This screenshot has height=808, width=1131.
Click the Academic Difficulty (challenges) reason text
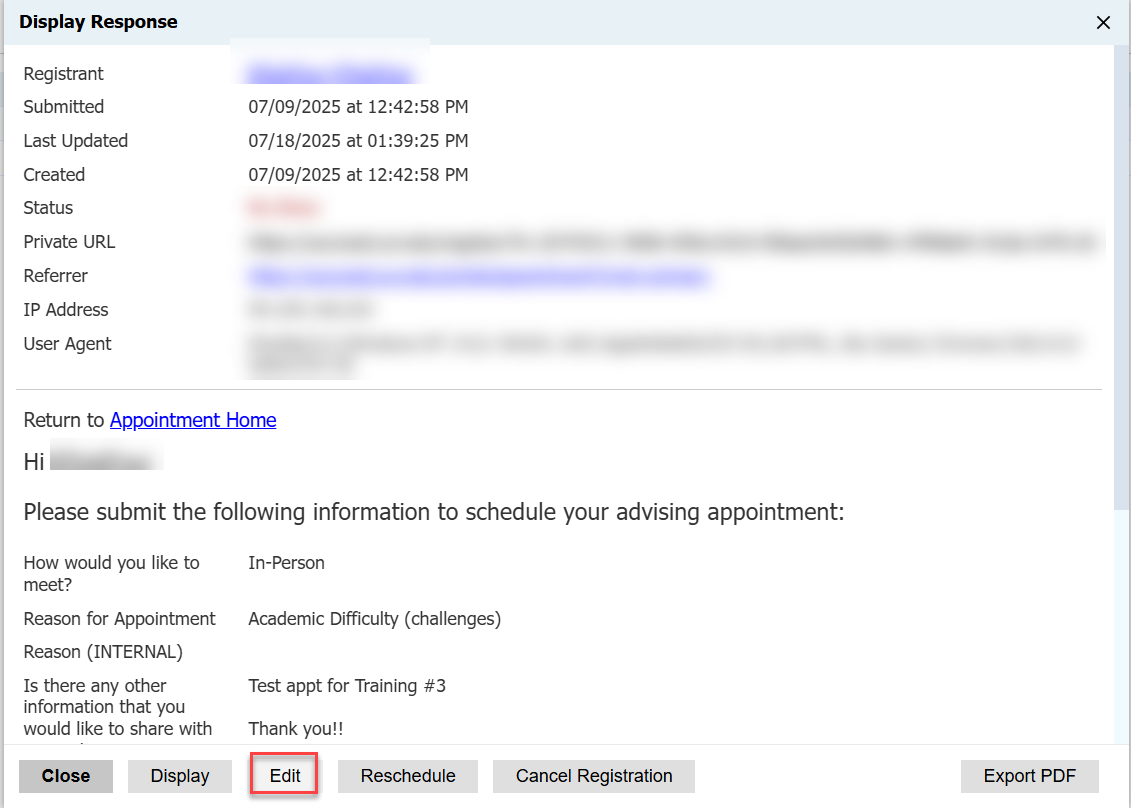[374, 619]
